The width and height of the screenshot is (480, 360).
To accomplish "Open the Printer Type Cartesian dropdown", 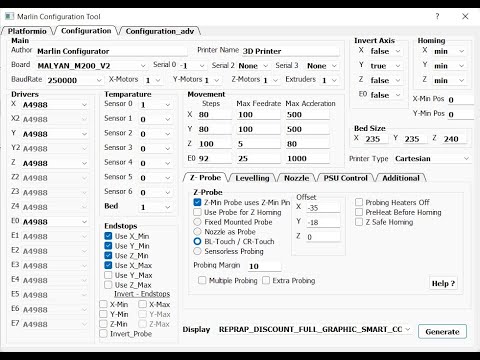I will pyautogui.click(x=432, y=158).
